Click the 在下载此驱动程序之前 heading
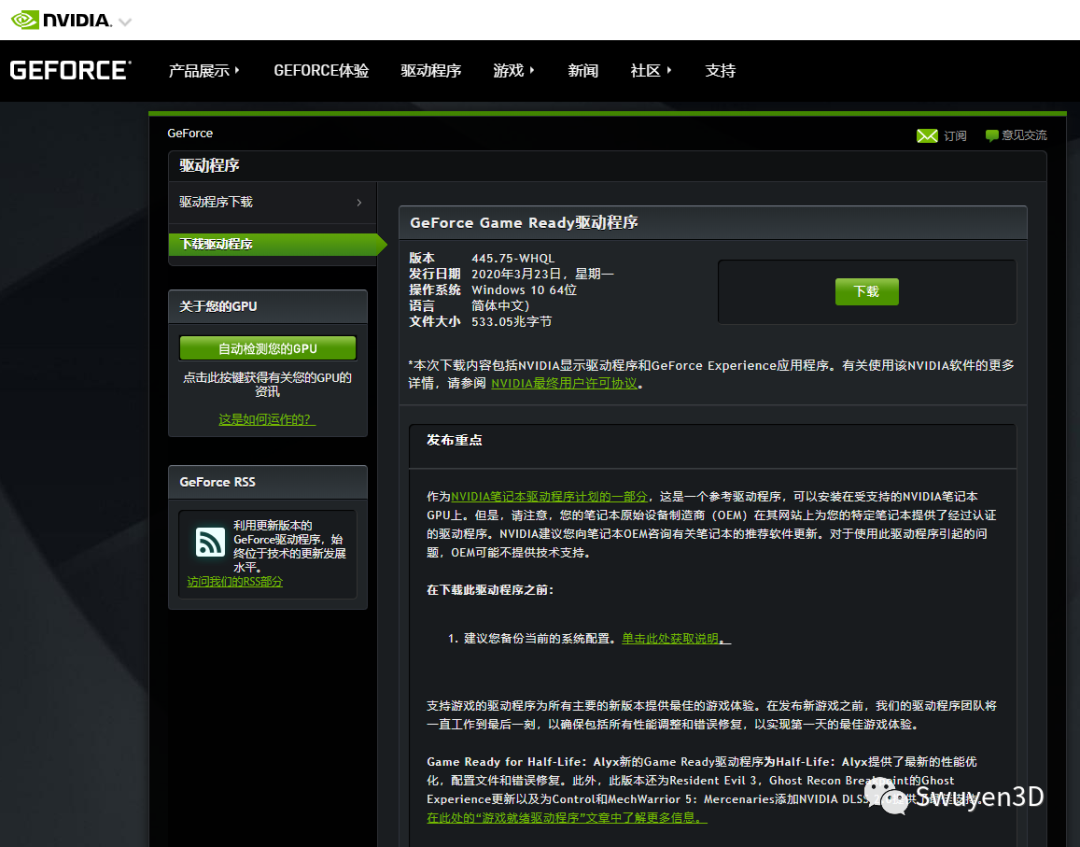Image resolution: width=1080 pixels, height=847 pixels. 490,590
